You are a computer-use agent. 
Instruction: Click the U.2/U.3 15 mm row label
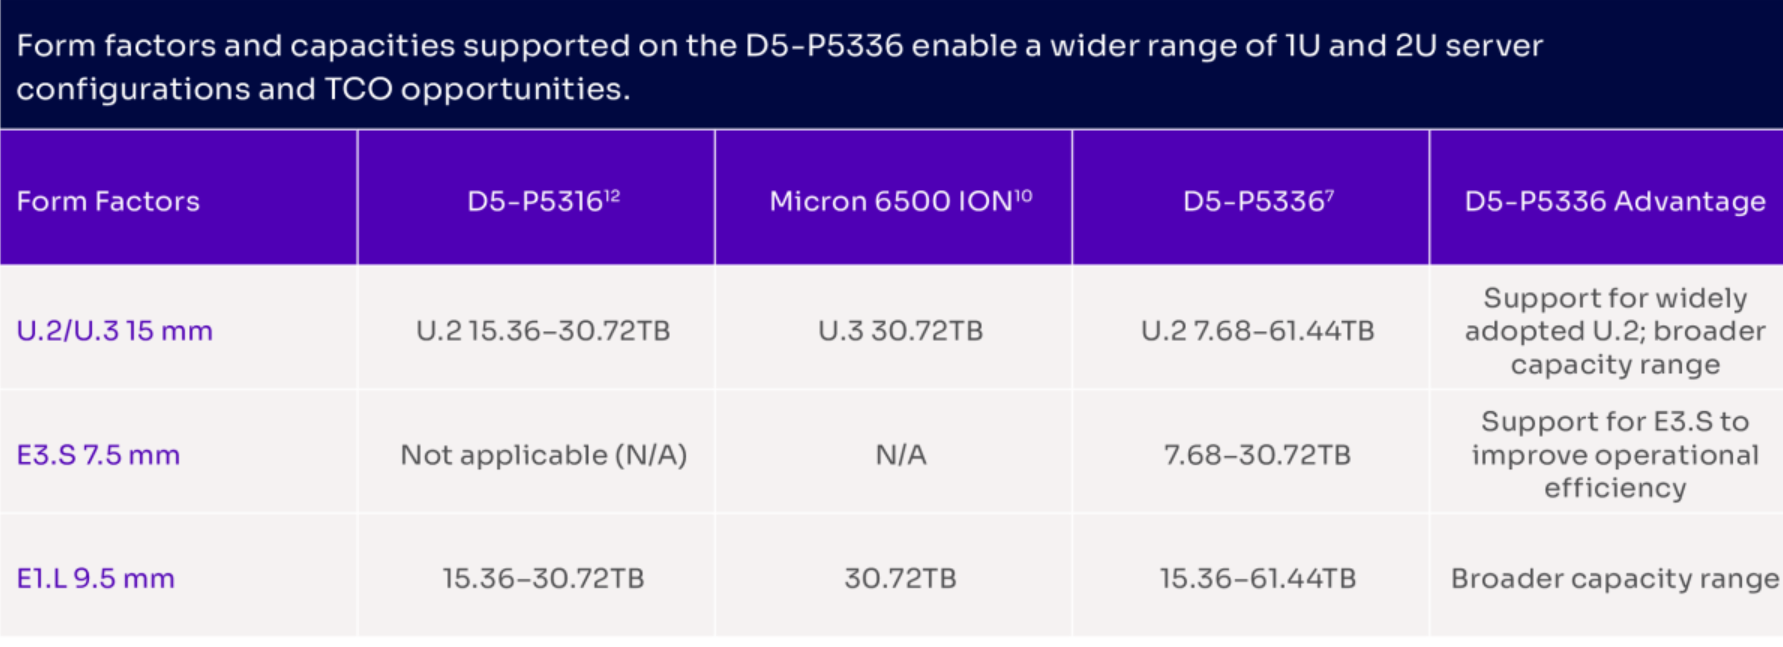point(115,331)
